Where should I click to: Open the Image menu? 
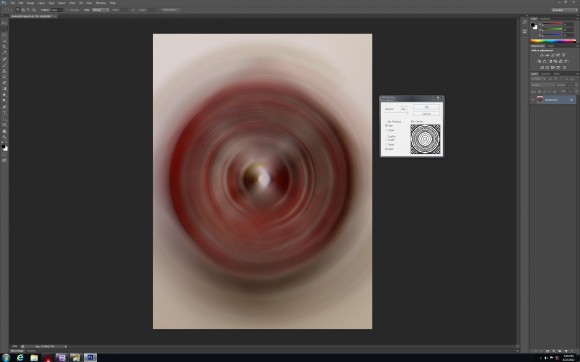[30, 3]
